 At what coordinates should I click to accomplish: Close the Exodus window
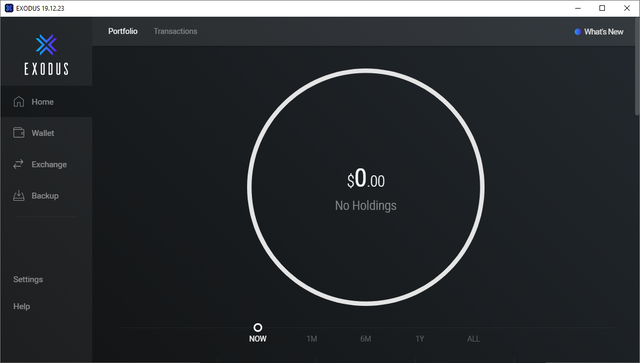[x=627, y=8]
